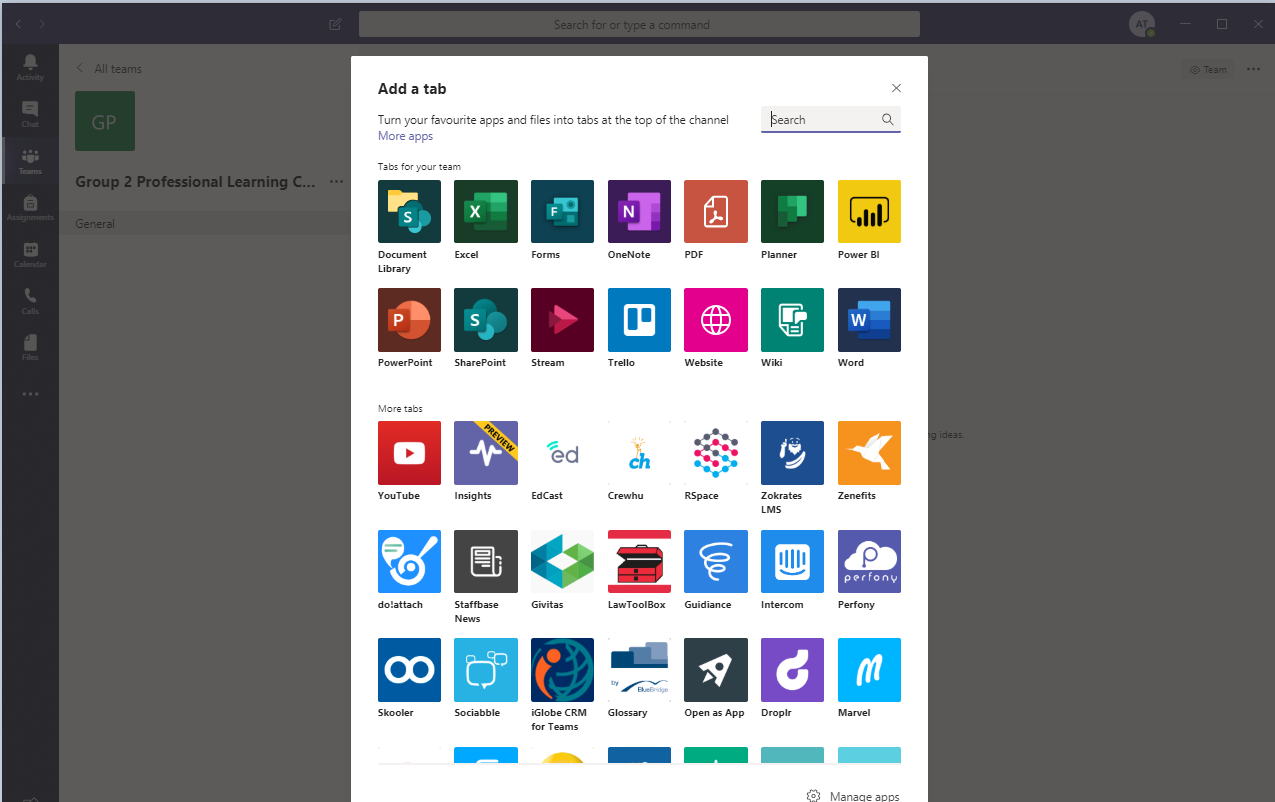The height and width of the screenshot is (802, 1275).
Task: Select the Word app tile
Action: [869, 320]
